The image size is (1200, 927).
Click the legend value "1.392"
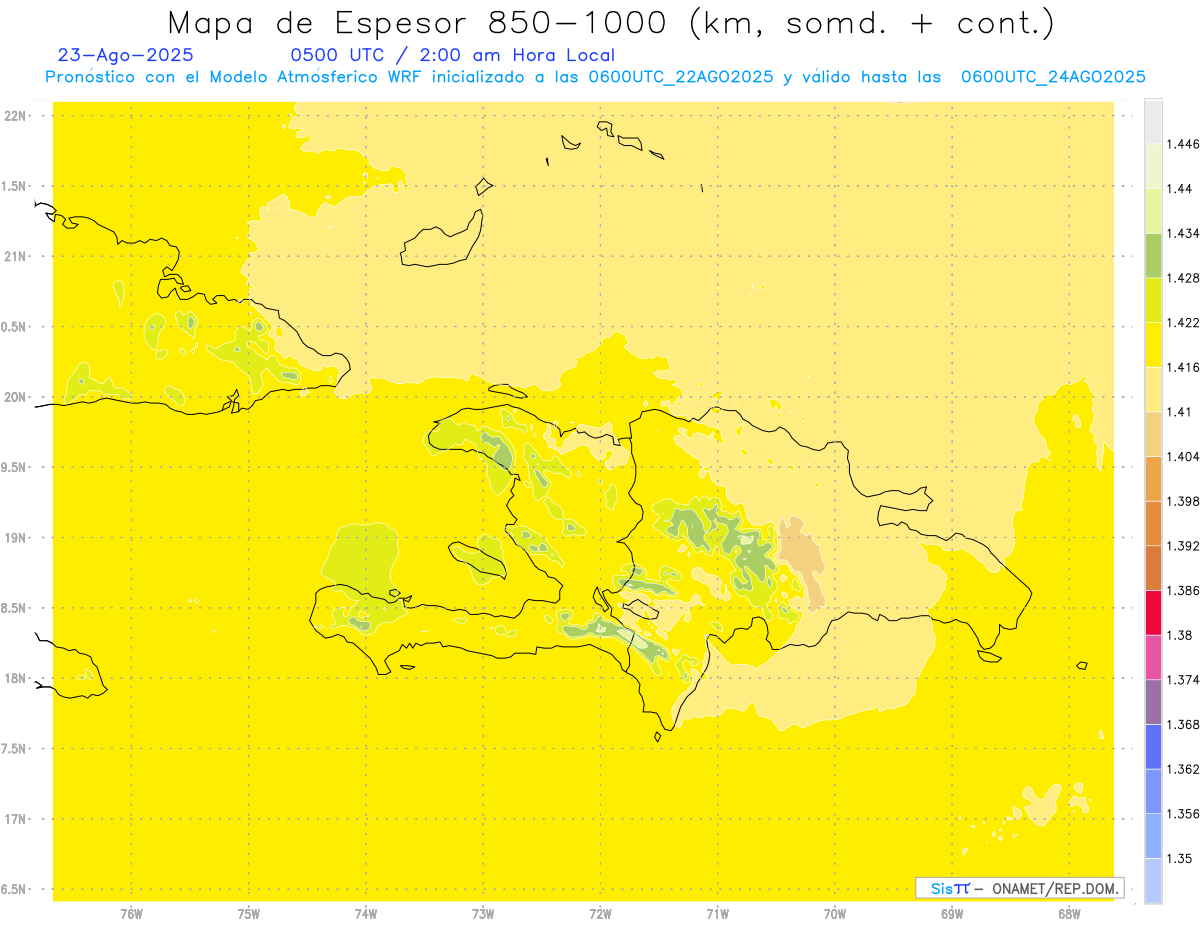pos(1183,546)
